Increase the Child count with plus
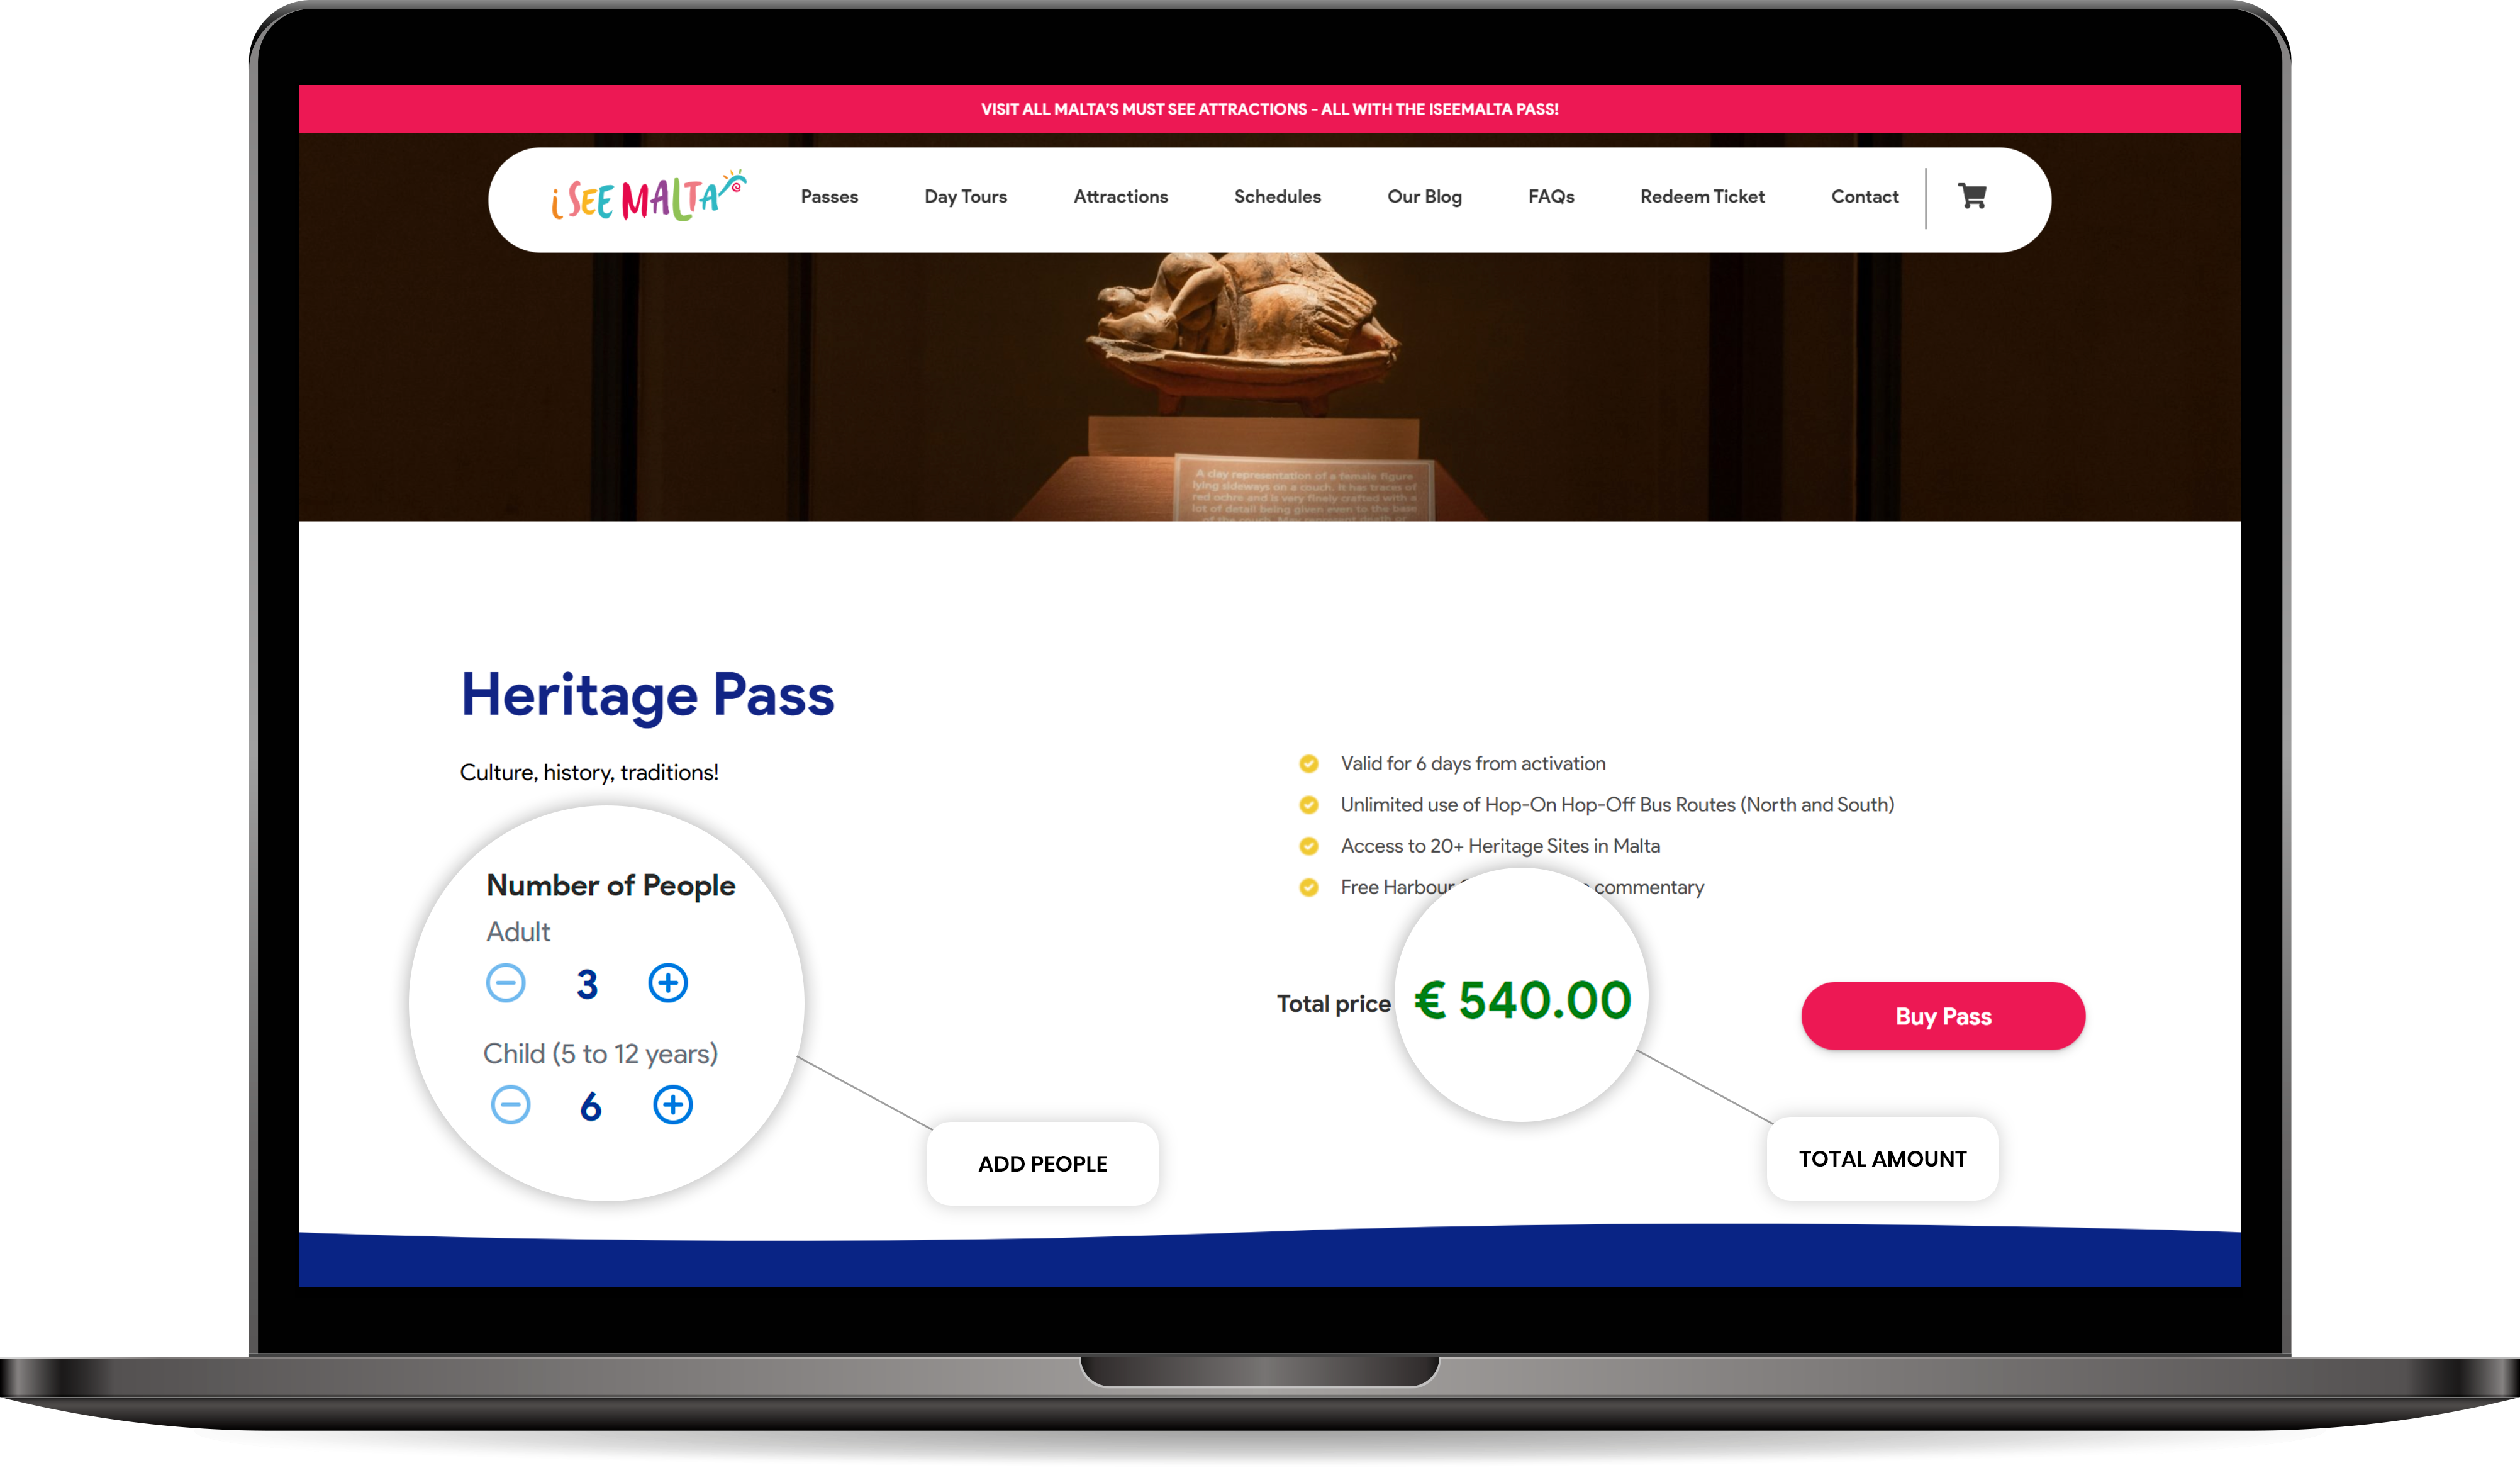Image resolution: width=2520 pixels, height=1468 pixels. tap(673, 1105)
